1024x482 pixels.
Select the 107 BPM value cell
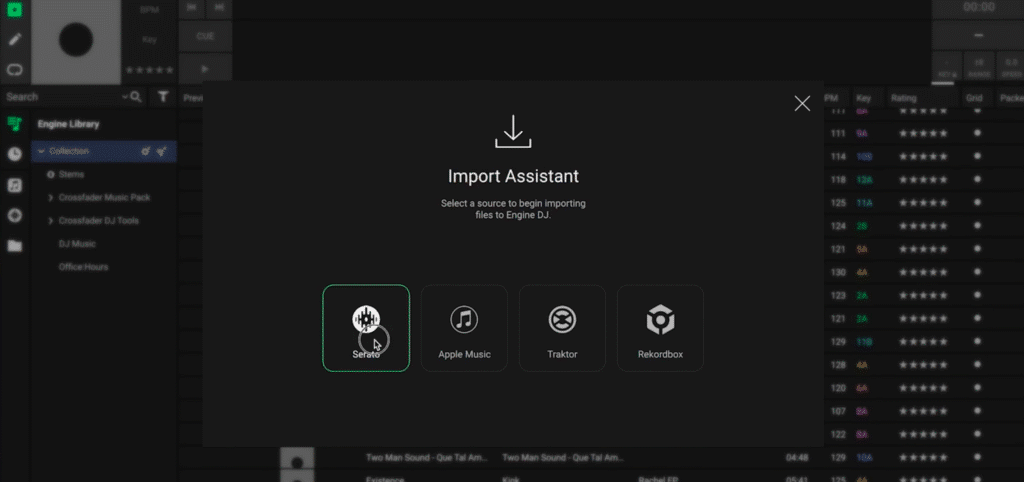point(838,411)
